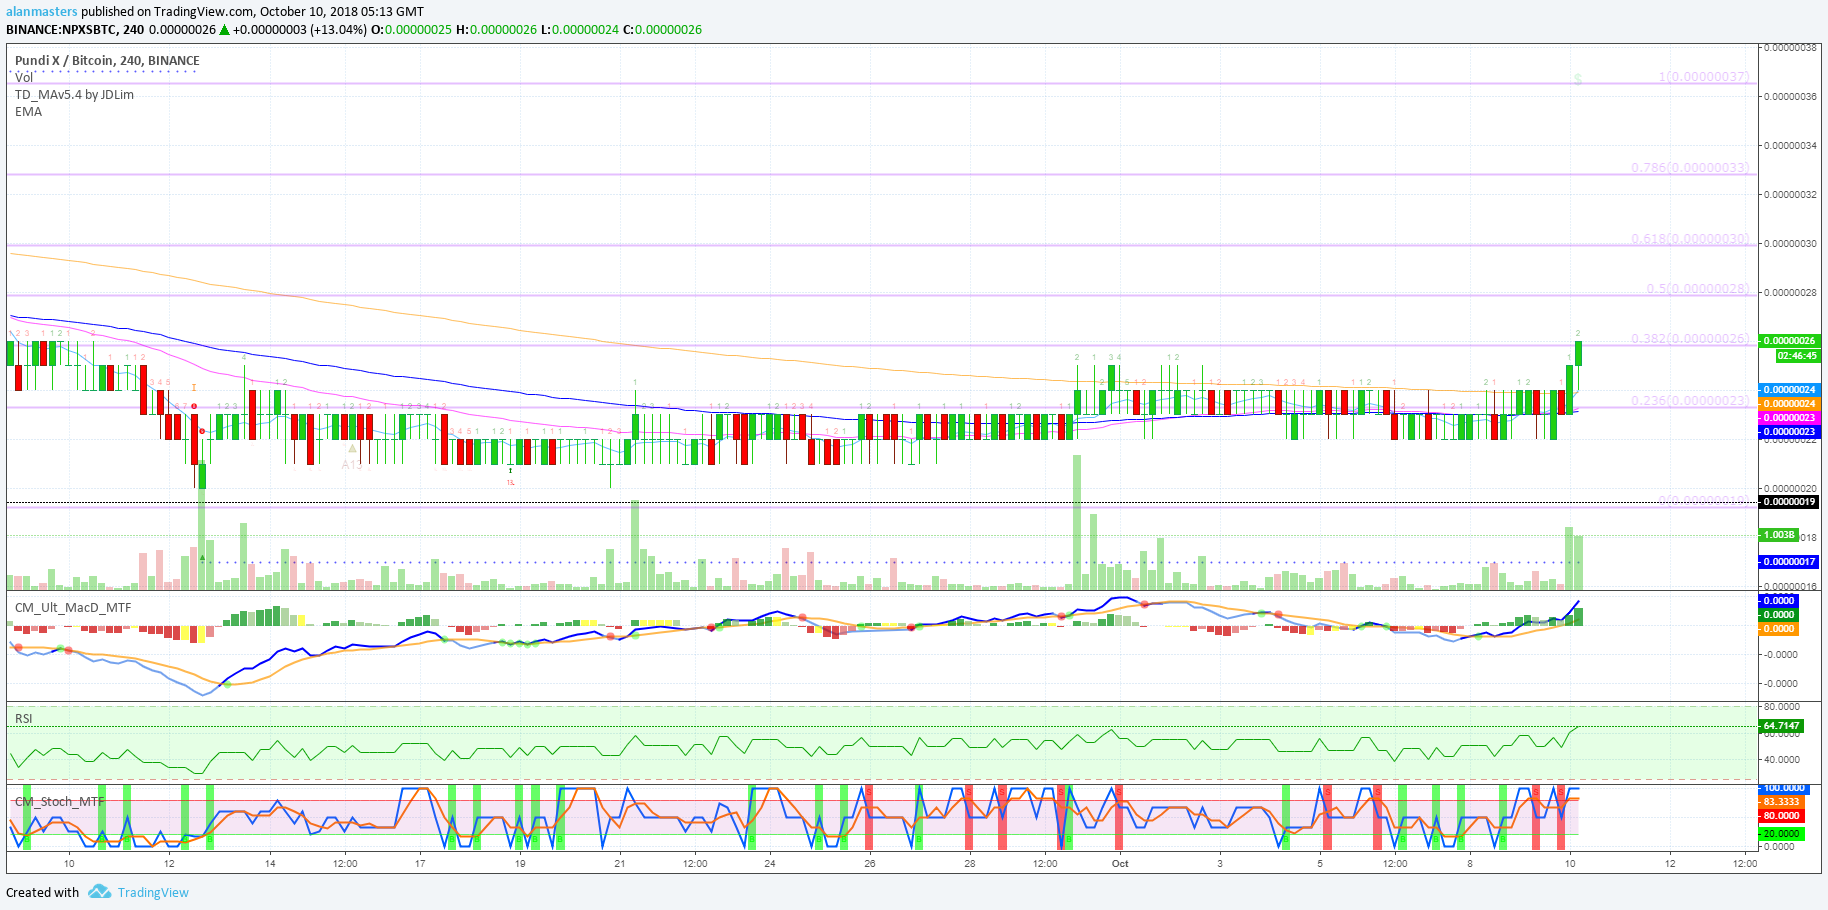This screenshot has width=1828, height=910.
Task: Click the 02:46:45 candle countdown label
Action: [x=1797, y=355]
